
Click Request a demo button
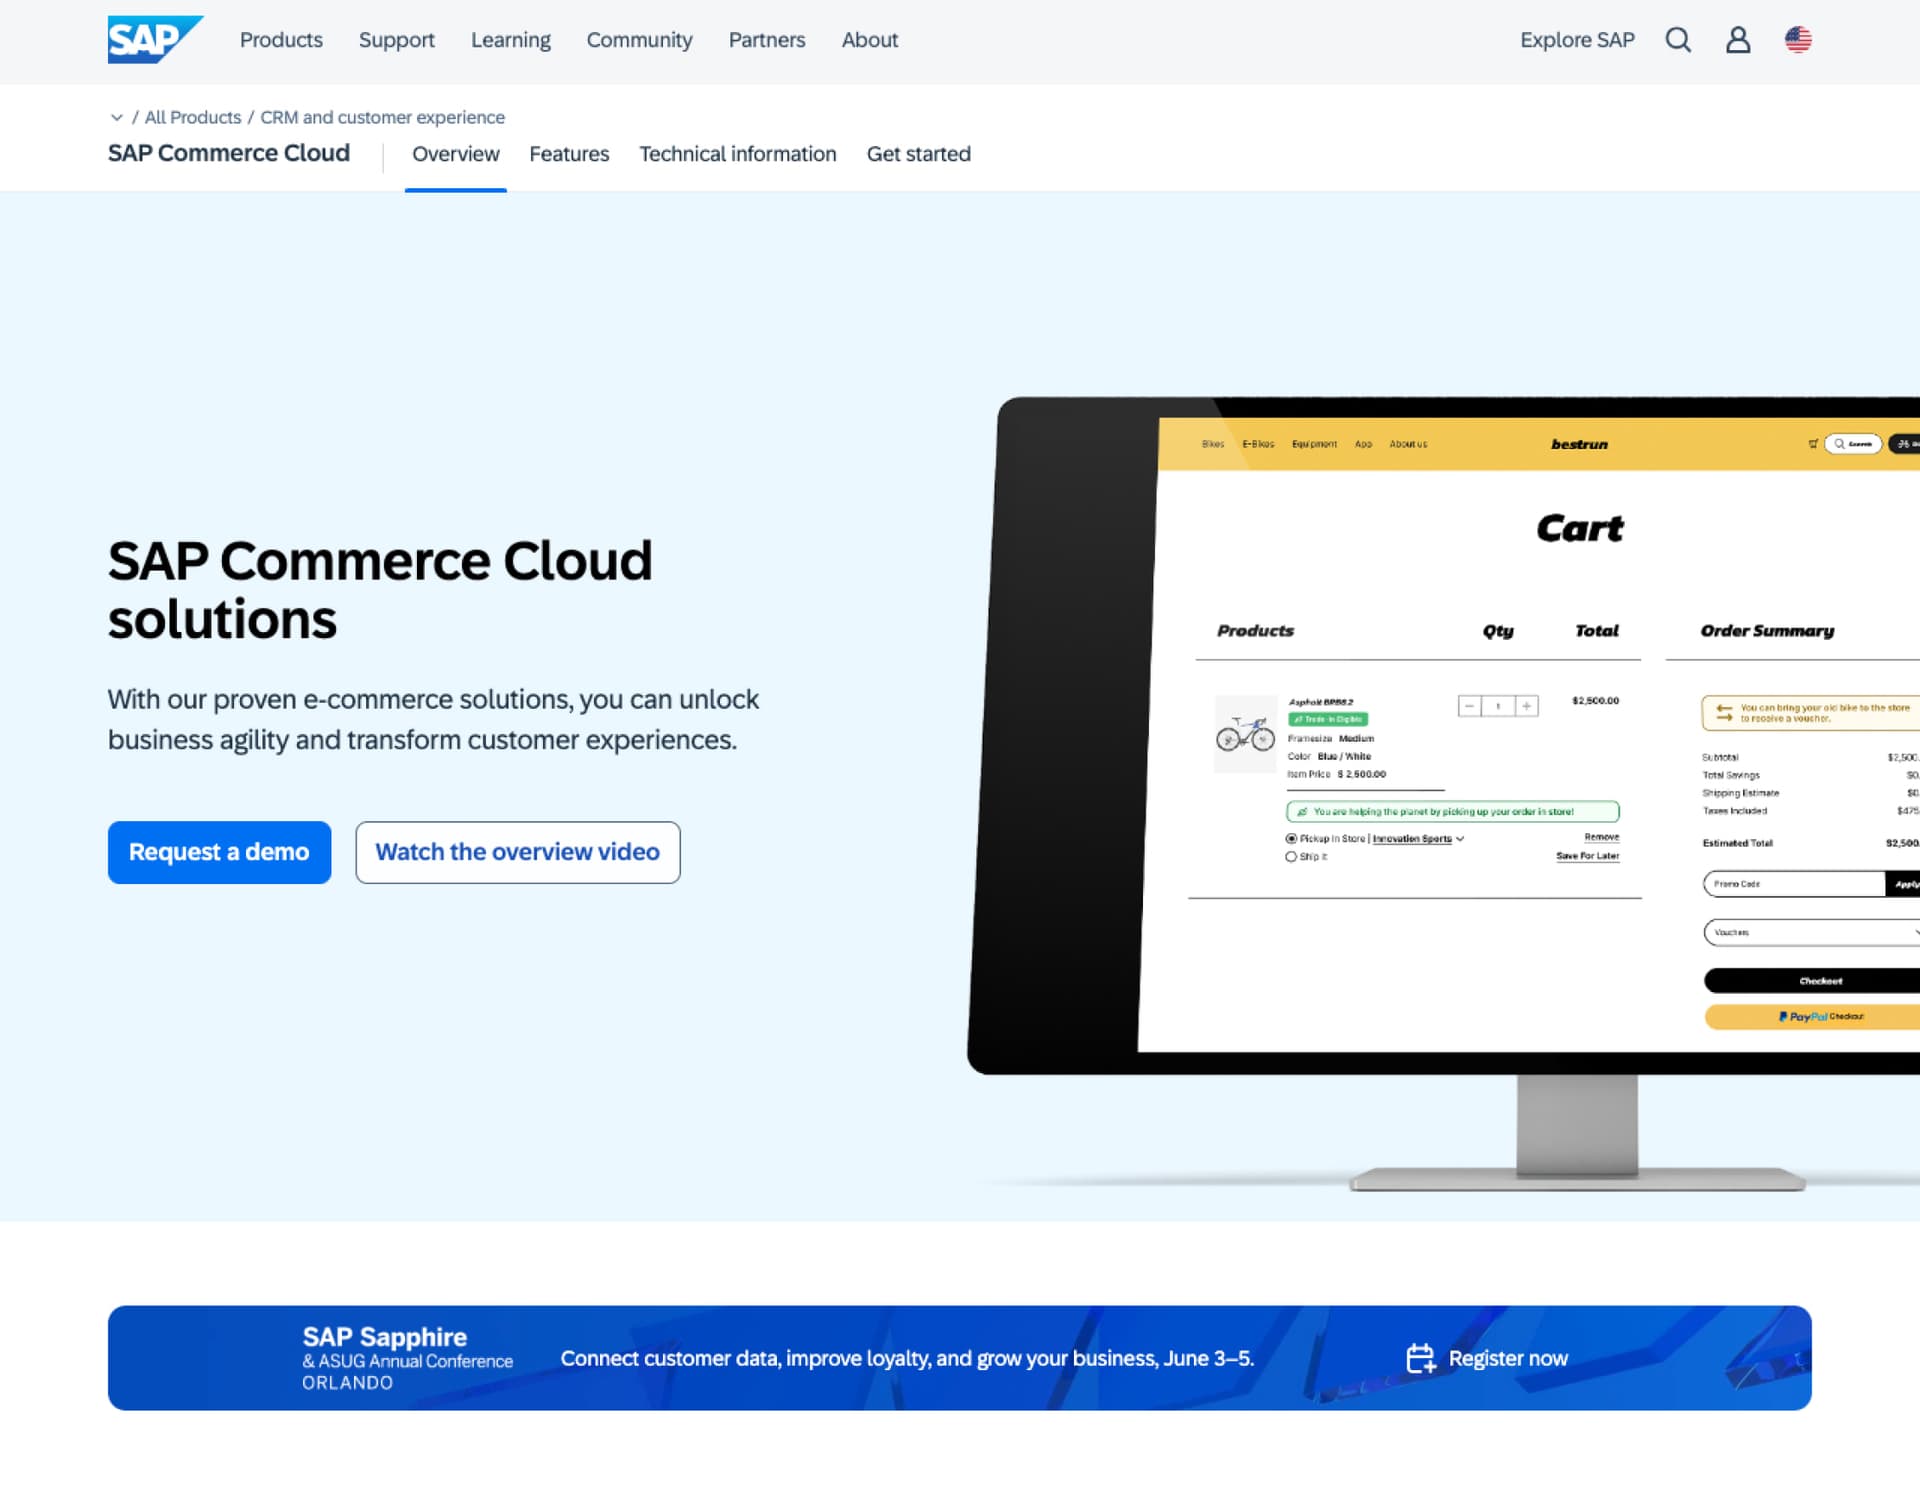[219, 852]
